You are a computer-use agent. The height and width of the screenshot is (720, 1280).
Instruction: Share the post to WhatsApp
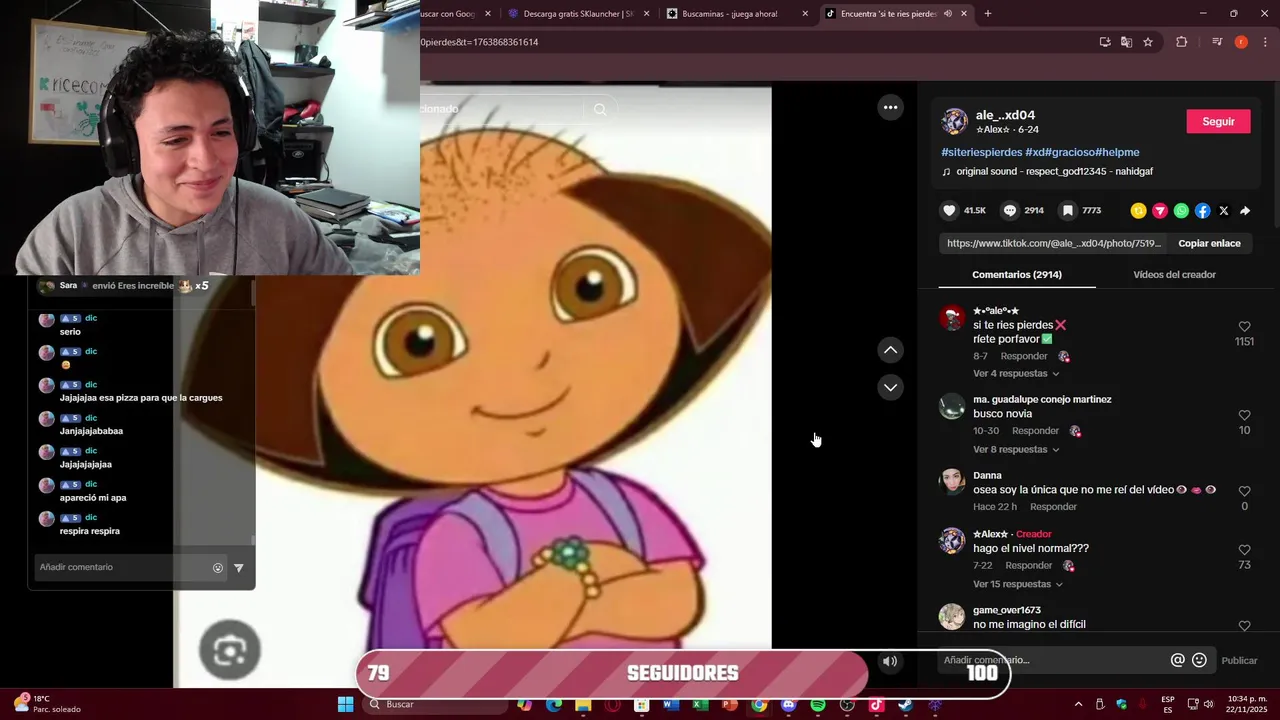tap(1181, 211)
